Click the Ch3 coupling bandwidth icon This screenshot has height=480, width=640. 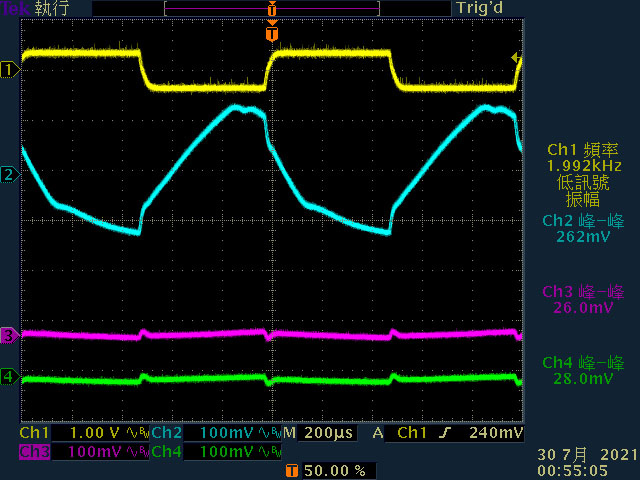[x=138, y=452]
